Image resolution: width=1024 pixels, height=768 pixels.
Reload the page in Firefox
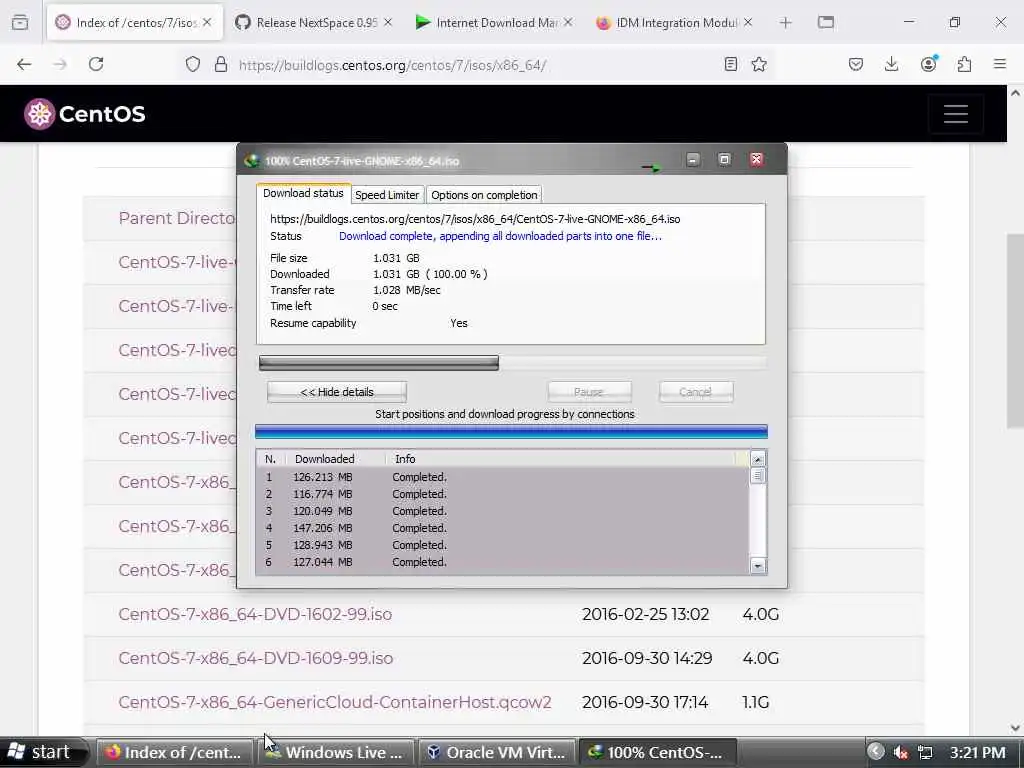click(x=96, y=64)
